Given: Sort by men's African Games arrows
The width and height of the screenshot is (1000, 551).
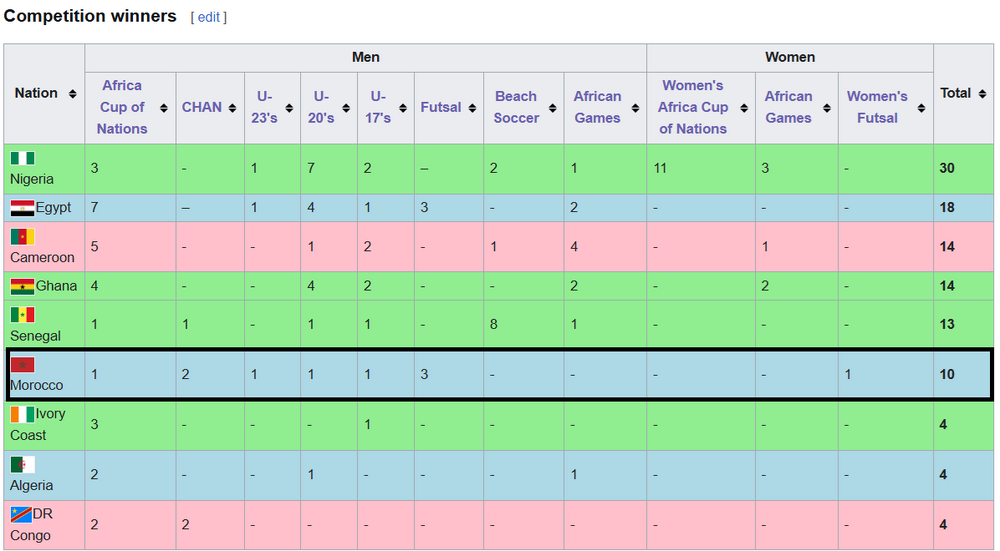Looking at the screenshot, I should [635, 108].
